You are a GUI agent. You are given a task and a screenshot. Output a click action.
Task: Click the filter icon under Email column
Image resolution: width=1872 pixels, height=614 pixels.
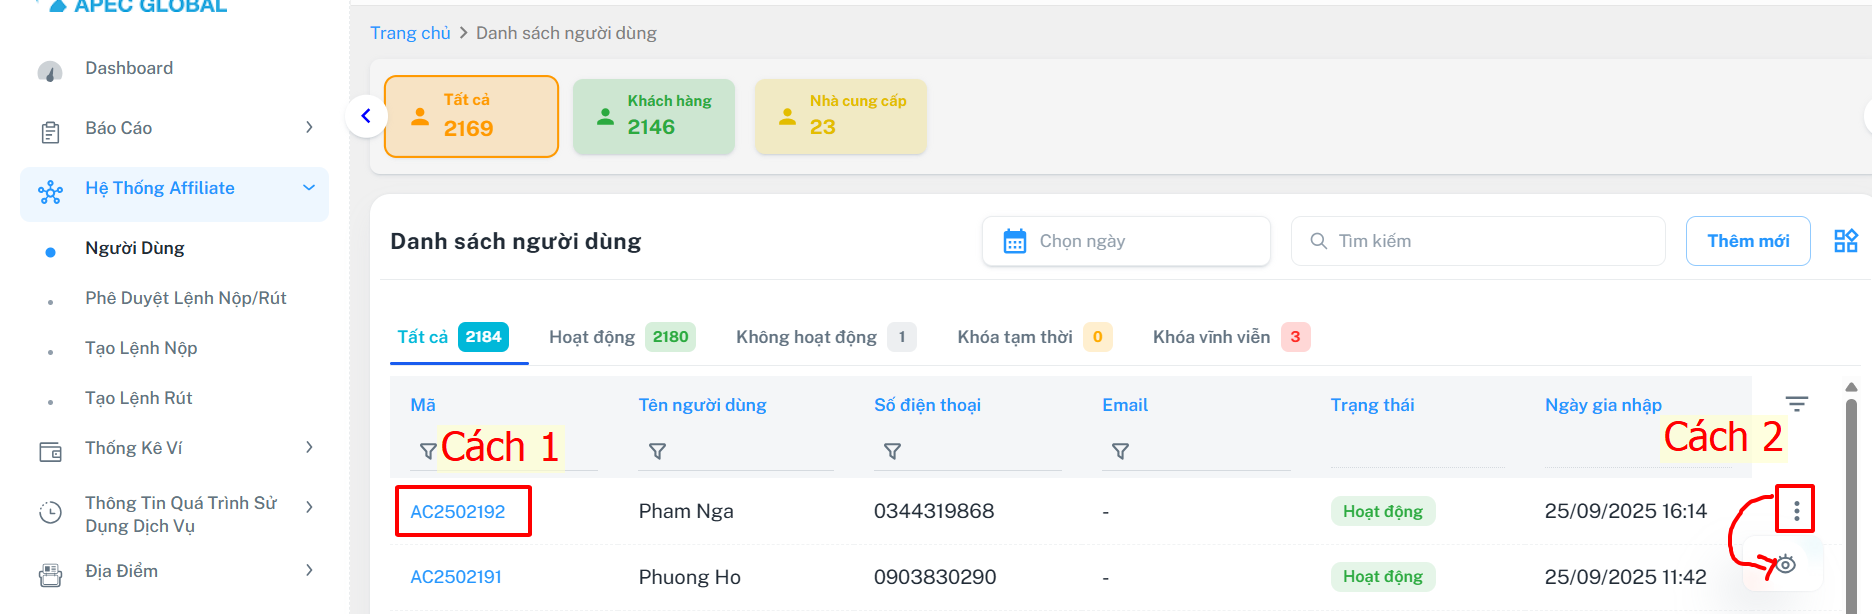1120,451
